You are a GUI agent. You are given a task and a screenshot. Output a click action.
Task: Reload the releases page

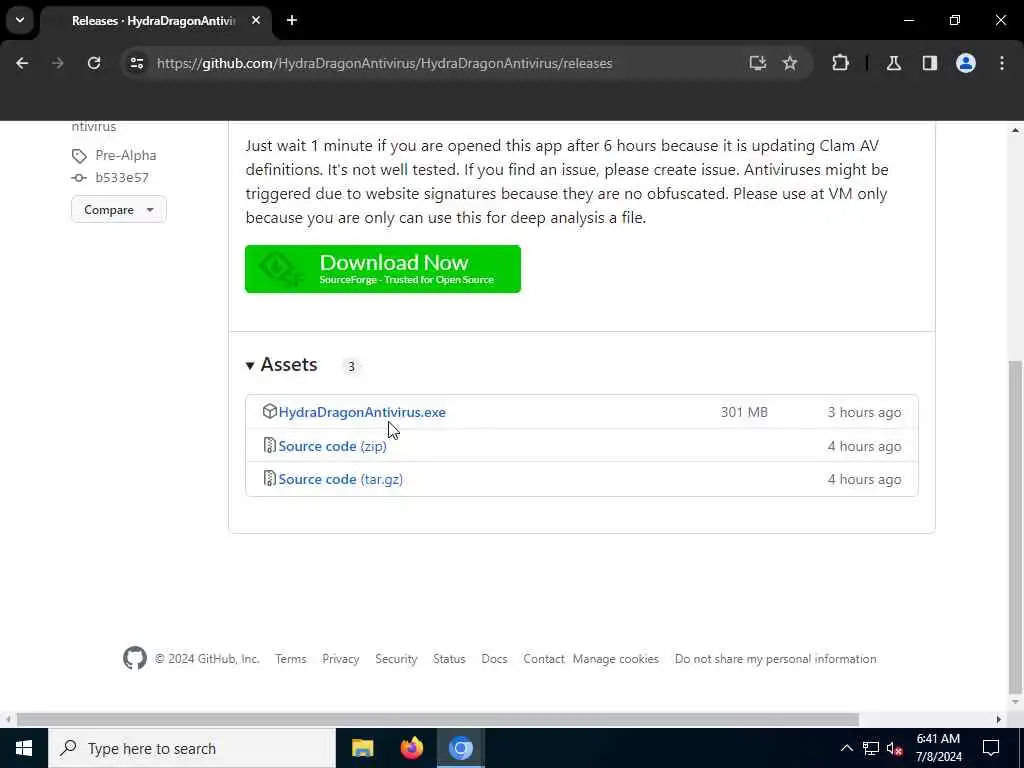(94, 63)
